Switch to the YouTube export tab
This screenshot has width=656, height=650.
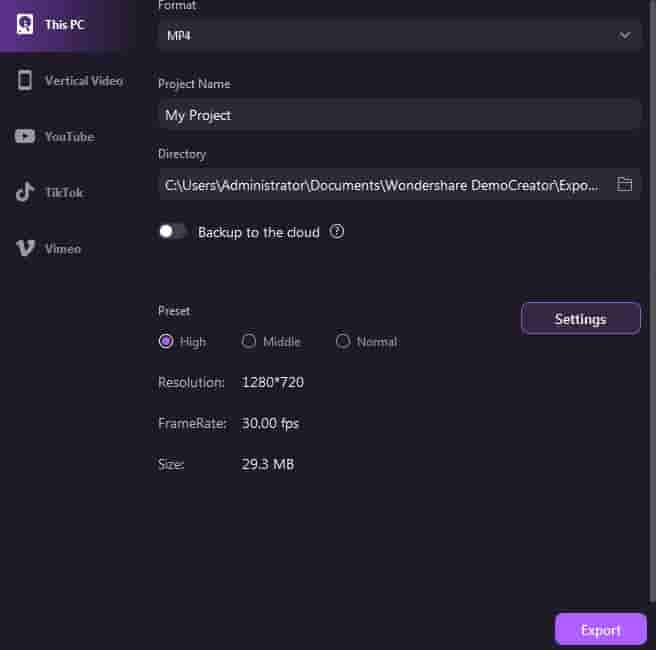69,136
